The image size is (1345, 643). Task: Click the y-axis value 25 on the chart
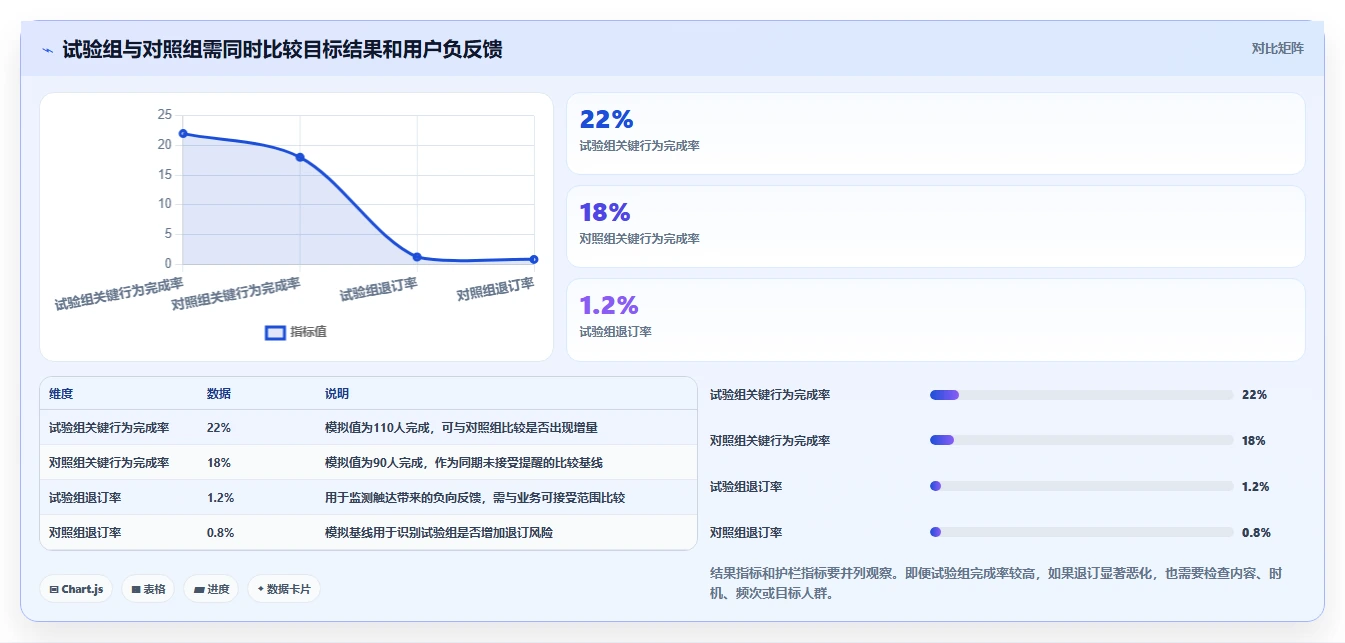[x=164, y=115]
